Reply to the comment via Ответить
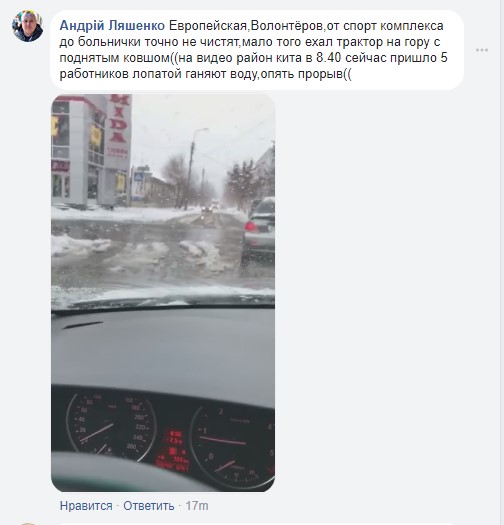The image size is (504, 525). click(149, 506)
